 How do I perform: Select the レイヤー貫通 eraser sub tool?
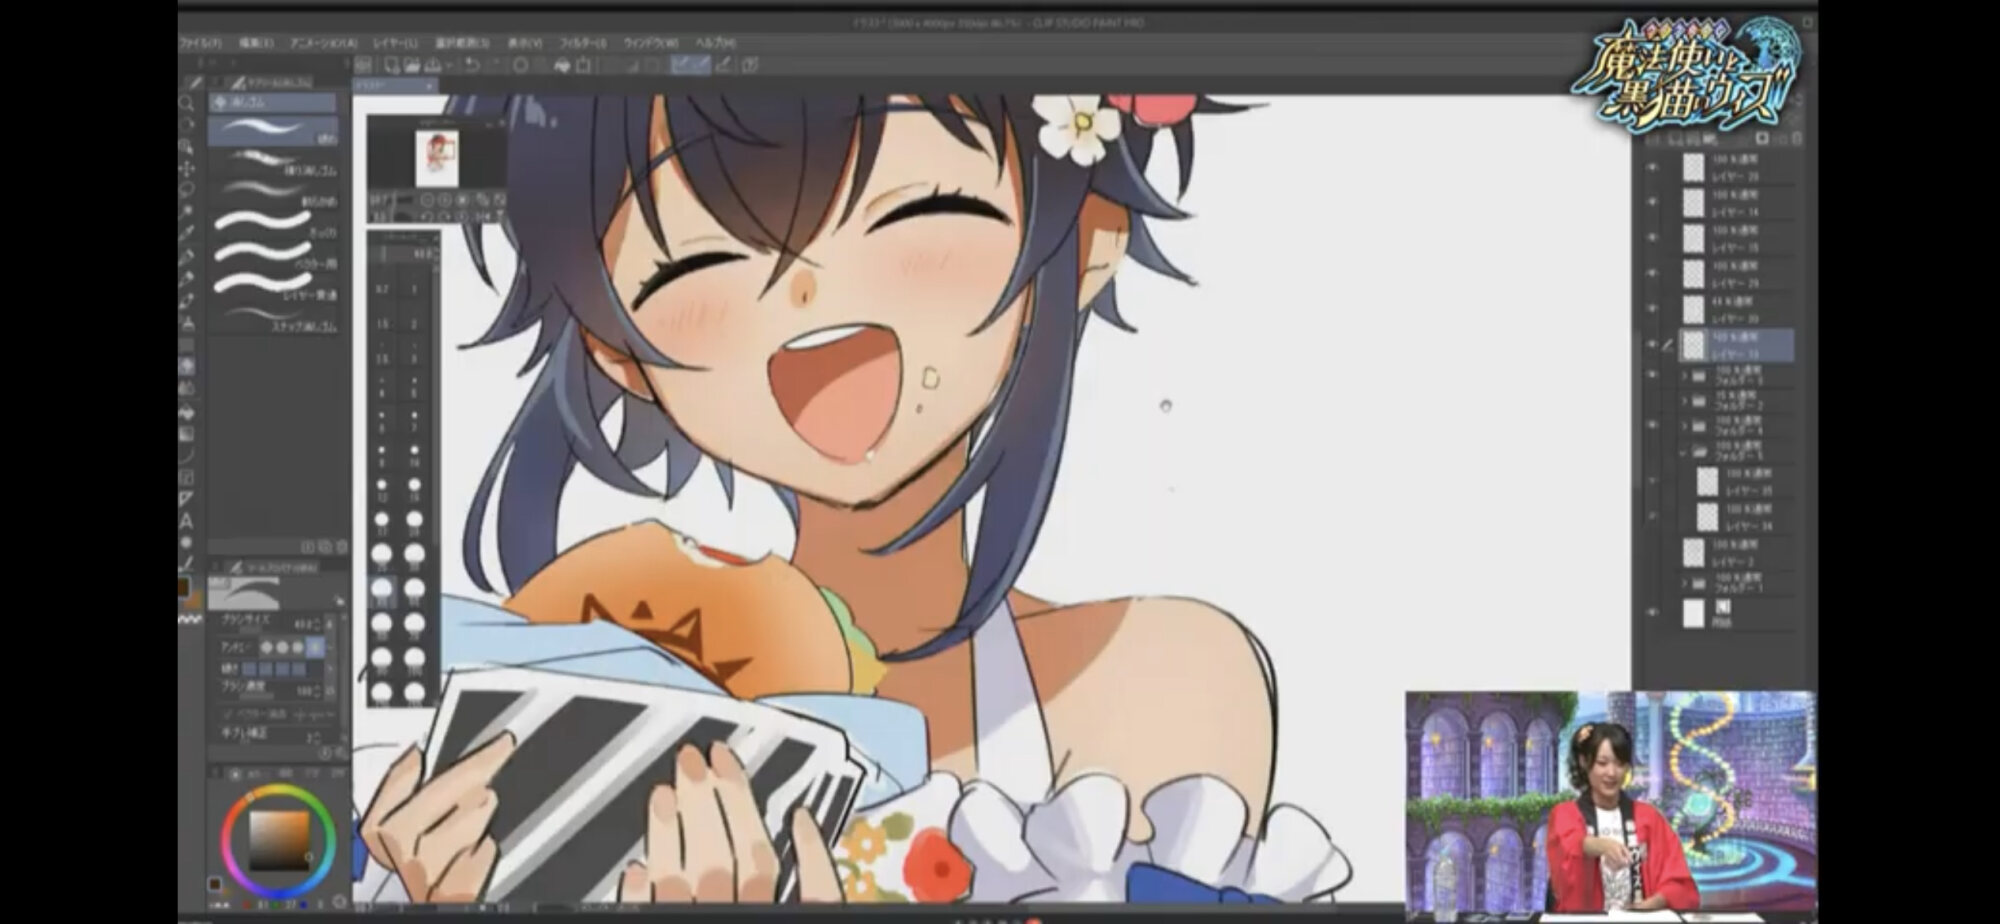[273, 286]
